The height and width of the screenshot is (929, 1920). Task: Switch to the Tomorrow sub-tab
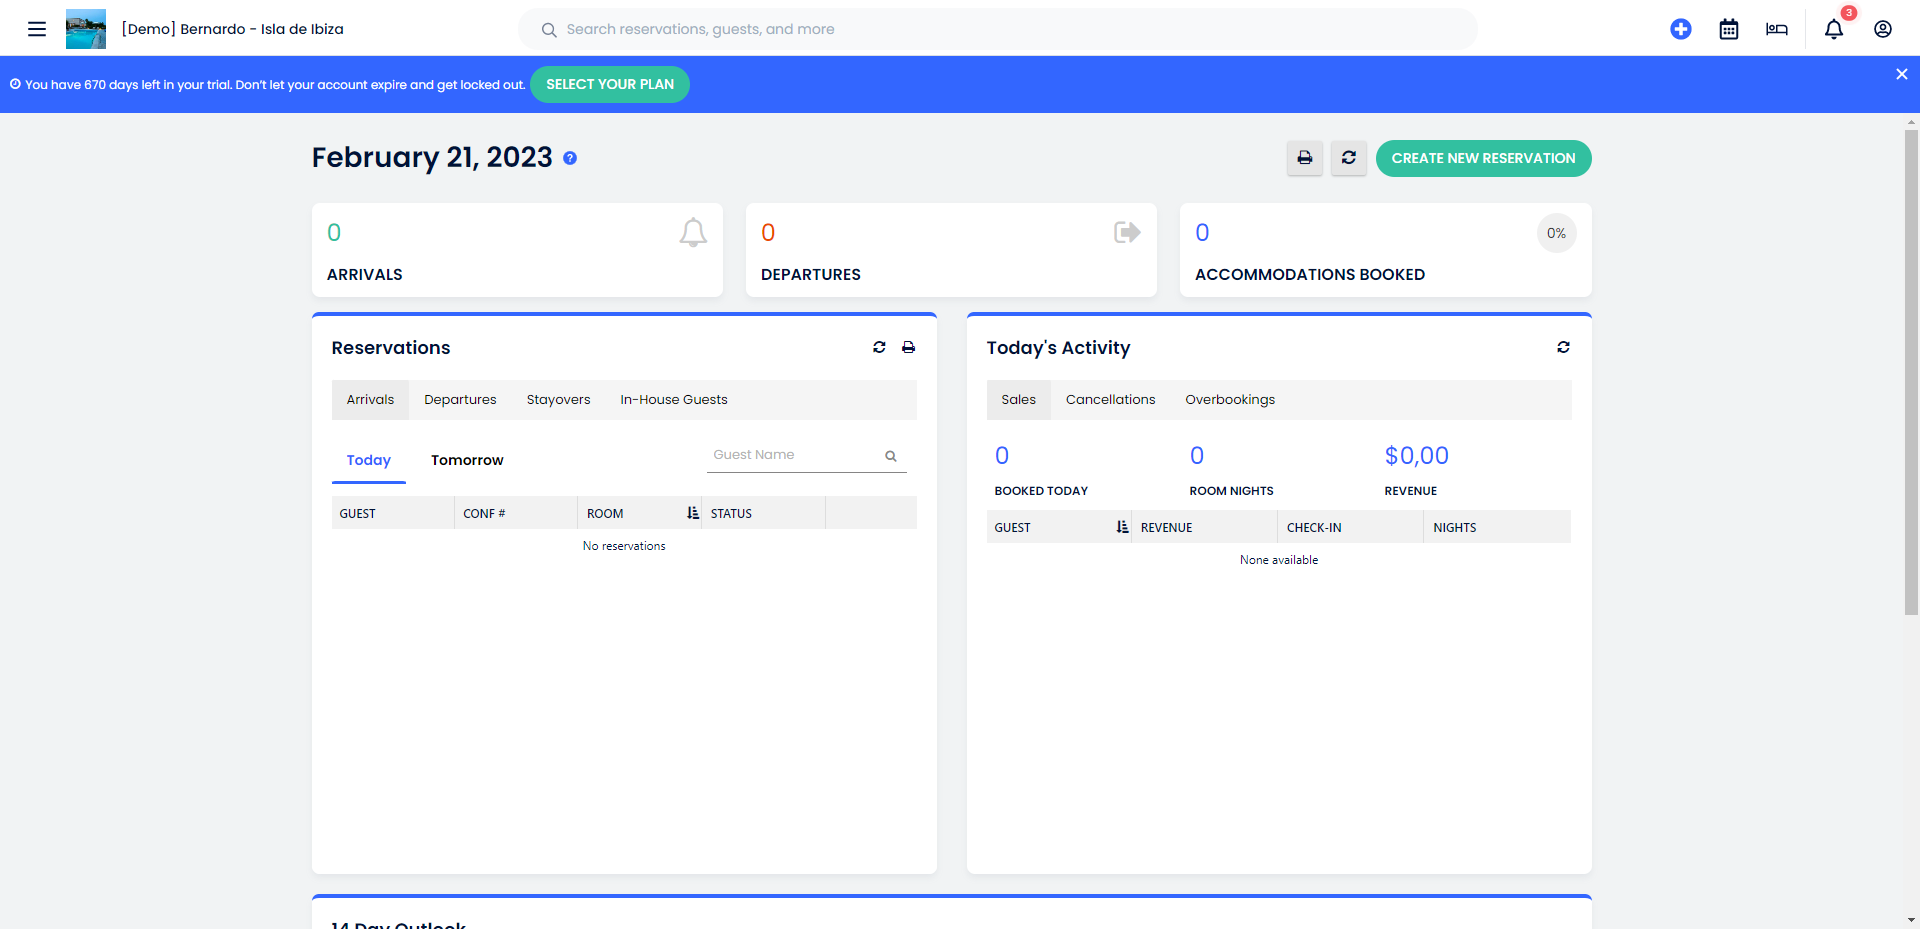[x=467, y=460]
